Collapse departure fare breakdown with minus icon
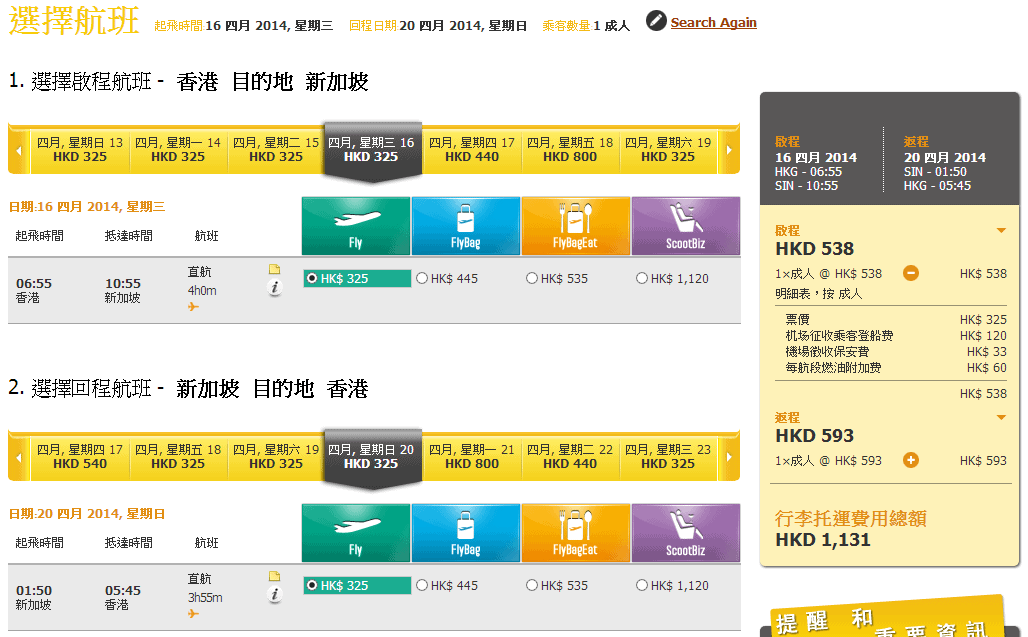The width and height of the screenshot is (1028, 637). tap(911, 273)
